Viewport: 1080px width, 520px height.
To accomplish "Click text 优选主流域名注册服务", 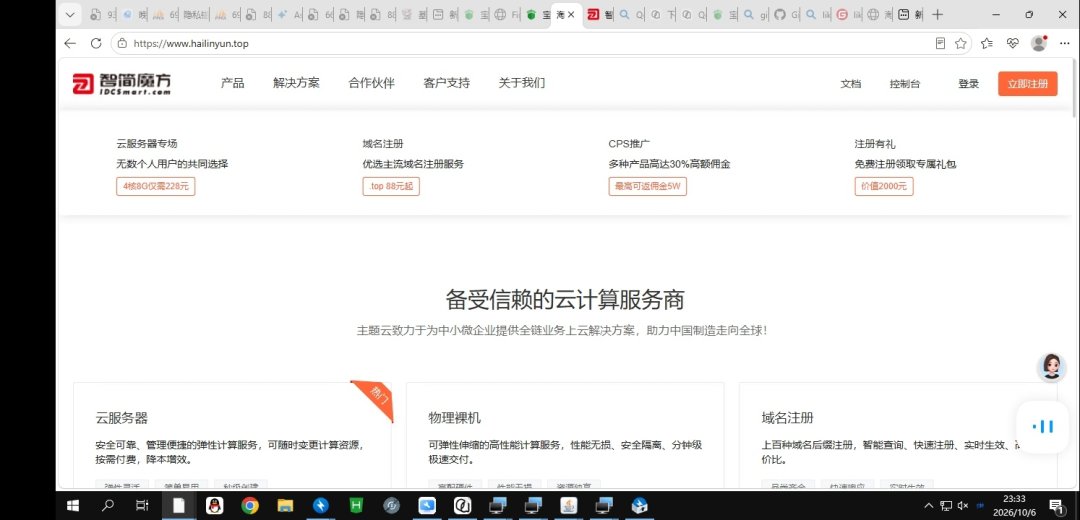I will pos(413,164).
